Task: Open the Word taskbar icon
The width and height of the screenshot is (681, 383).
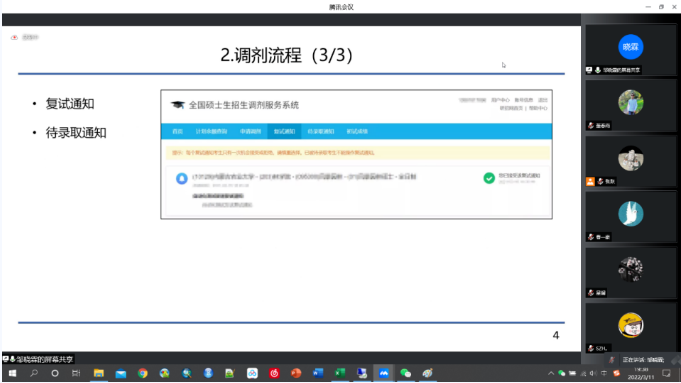Action: [x=318, y=373]
